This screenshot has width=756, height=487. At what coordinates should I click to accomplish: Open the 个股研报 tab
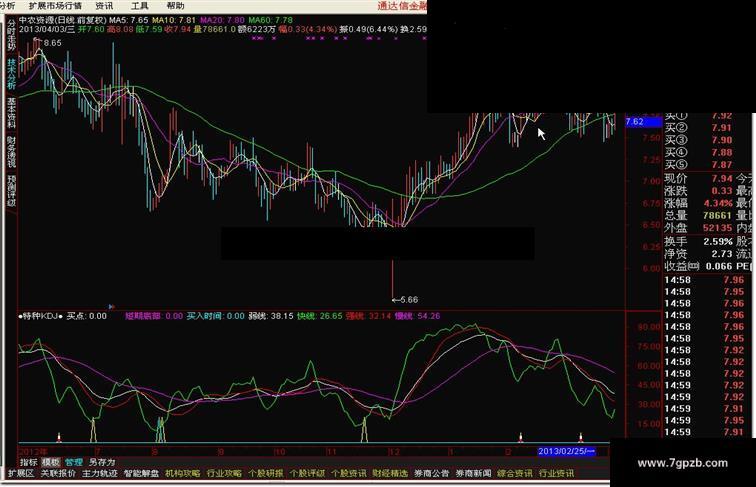266,473
